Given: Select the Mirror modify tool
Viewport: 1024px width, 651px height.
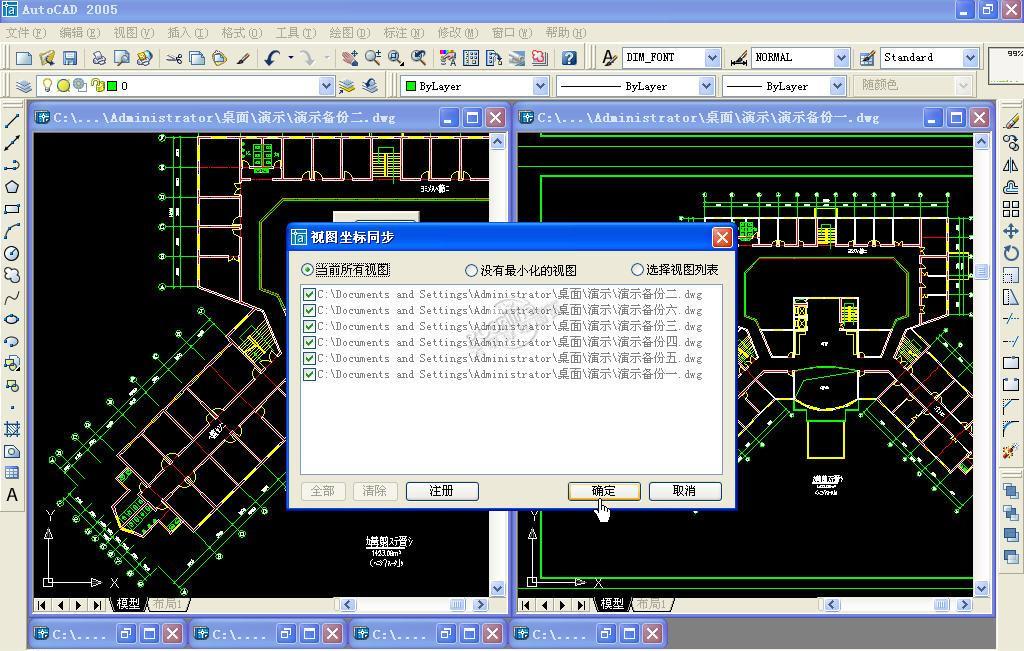Looking at the screenshot, I should [1011, 165].
